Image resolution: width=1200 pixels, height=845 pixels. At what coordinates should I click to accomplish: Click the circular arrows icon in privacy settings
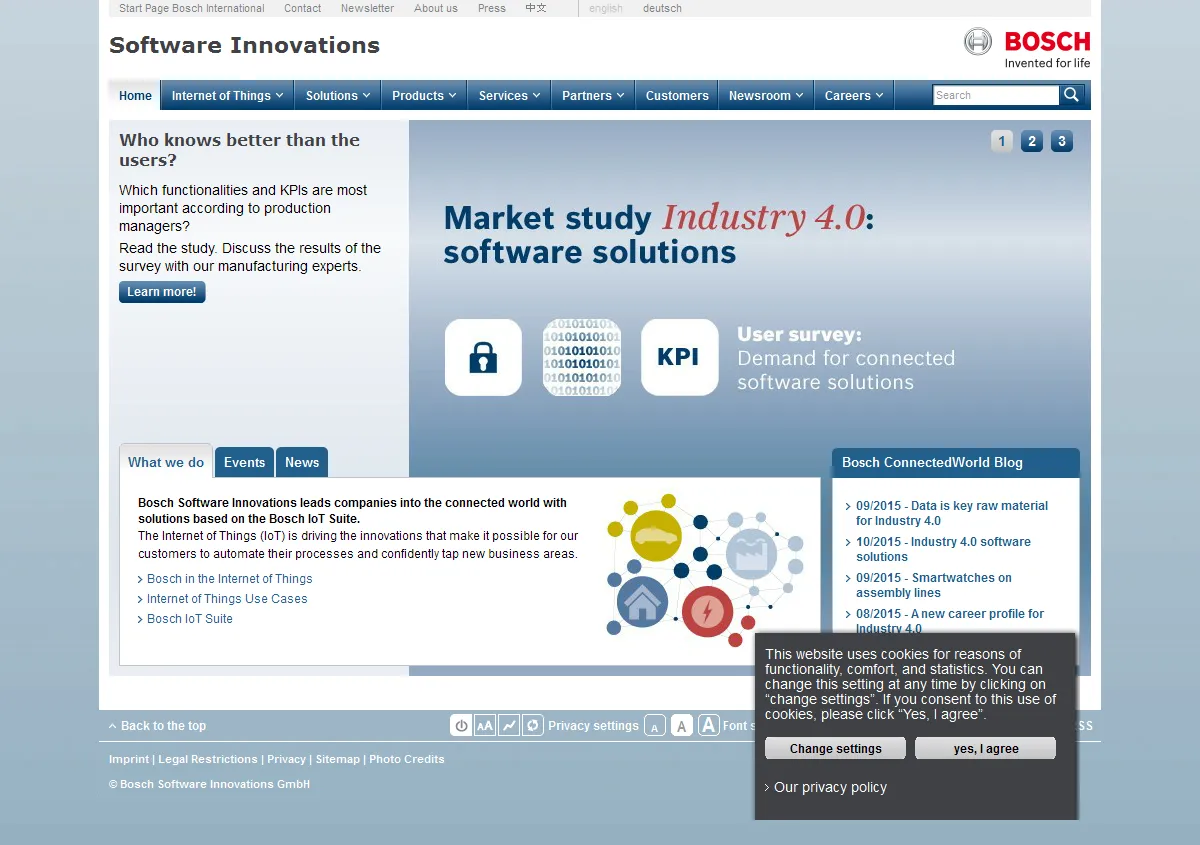(533, 726)
